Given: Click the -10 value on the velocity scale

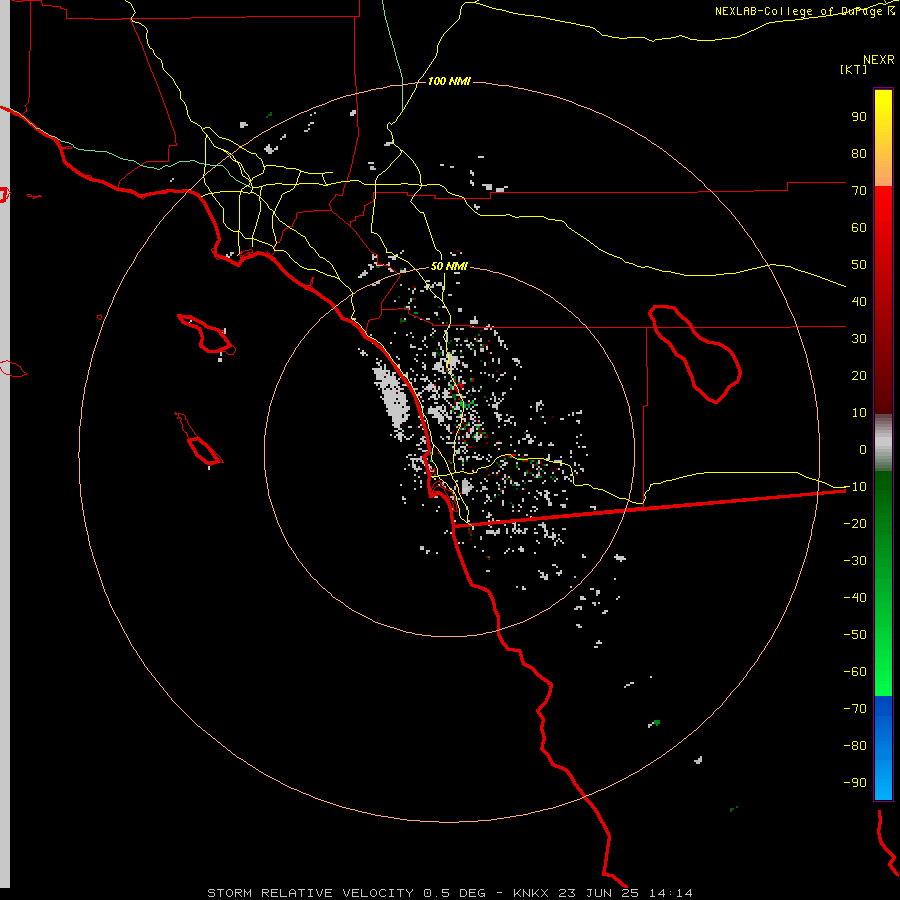Looking at the screenshot, I should point(855,487).
